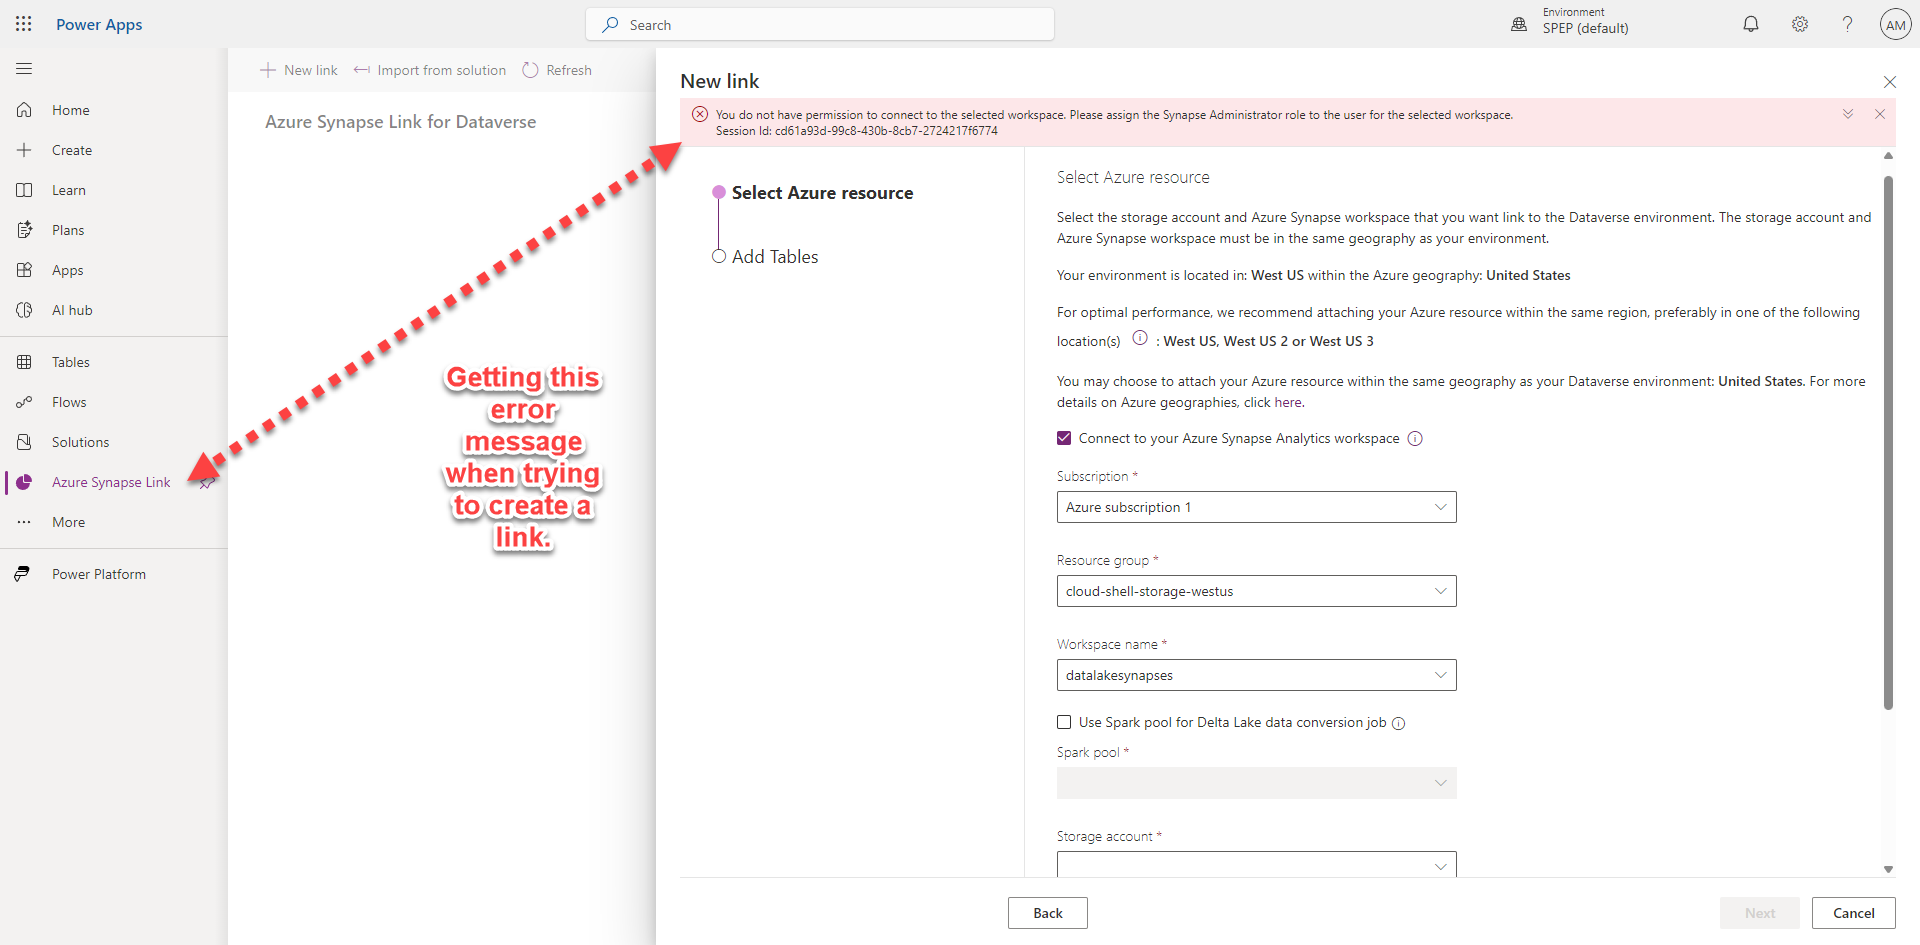Open the notifications bell
Viewport: 1920px width, 945px height.
click(1751, 24)
